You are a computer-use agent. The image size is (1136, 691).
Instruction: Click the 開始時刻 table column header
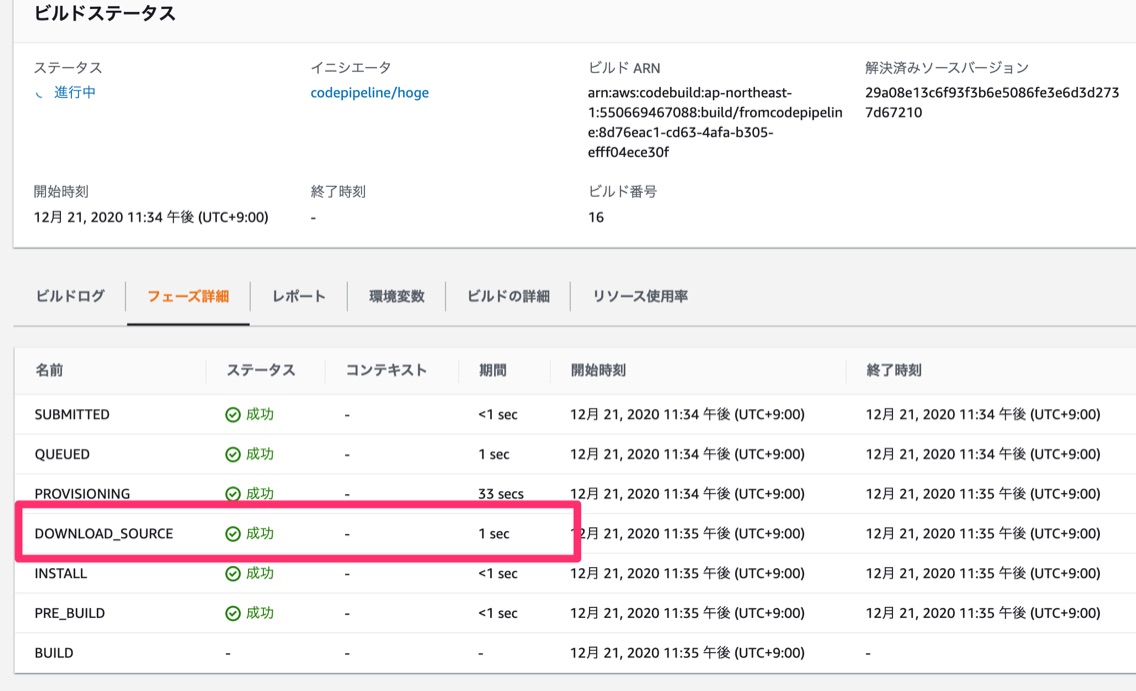[598, 370]
